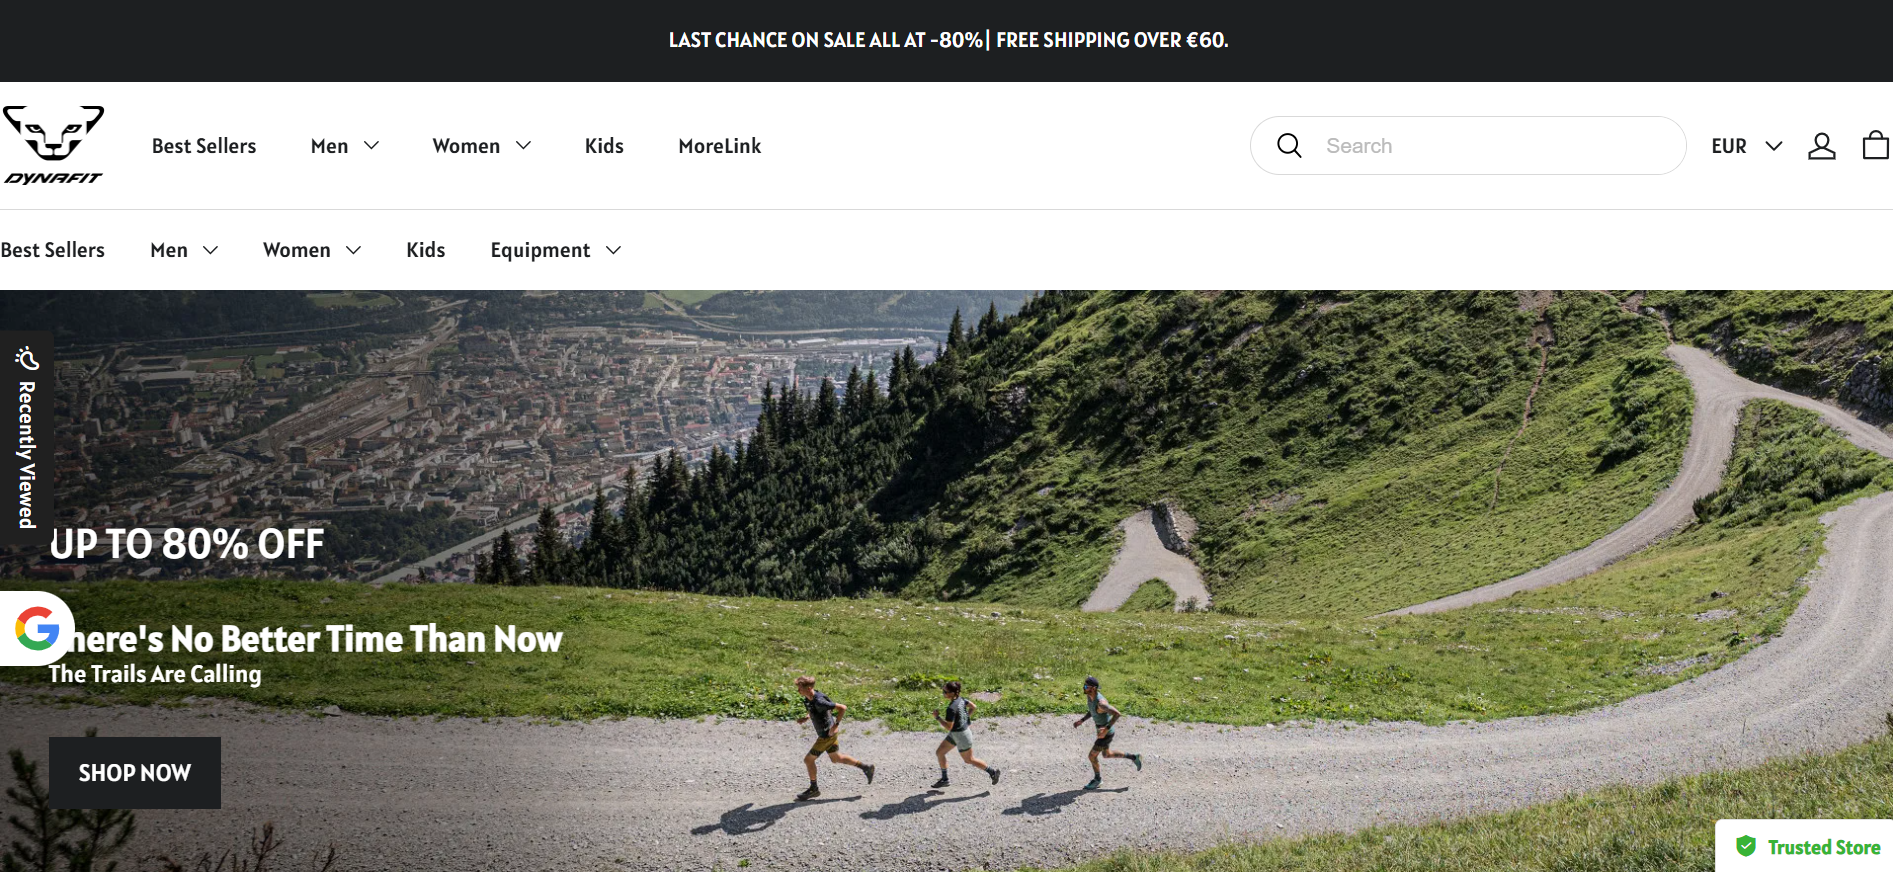Open the MoreLink menu item
Screen dimensions: 1893x872
point(720,146)
